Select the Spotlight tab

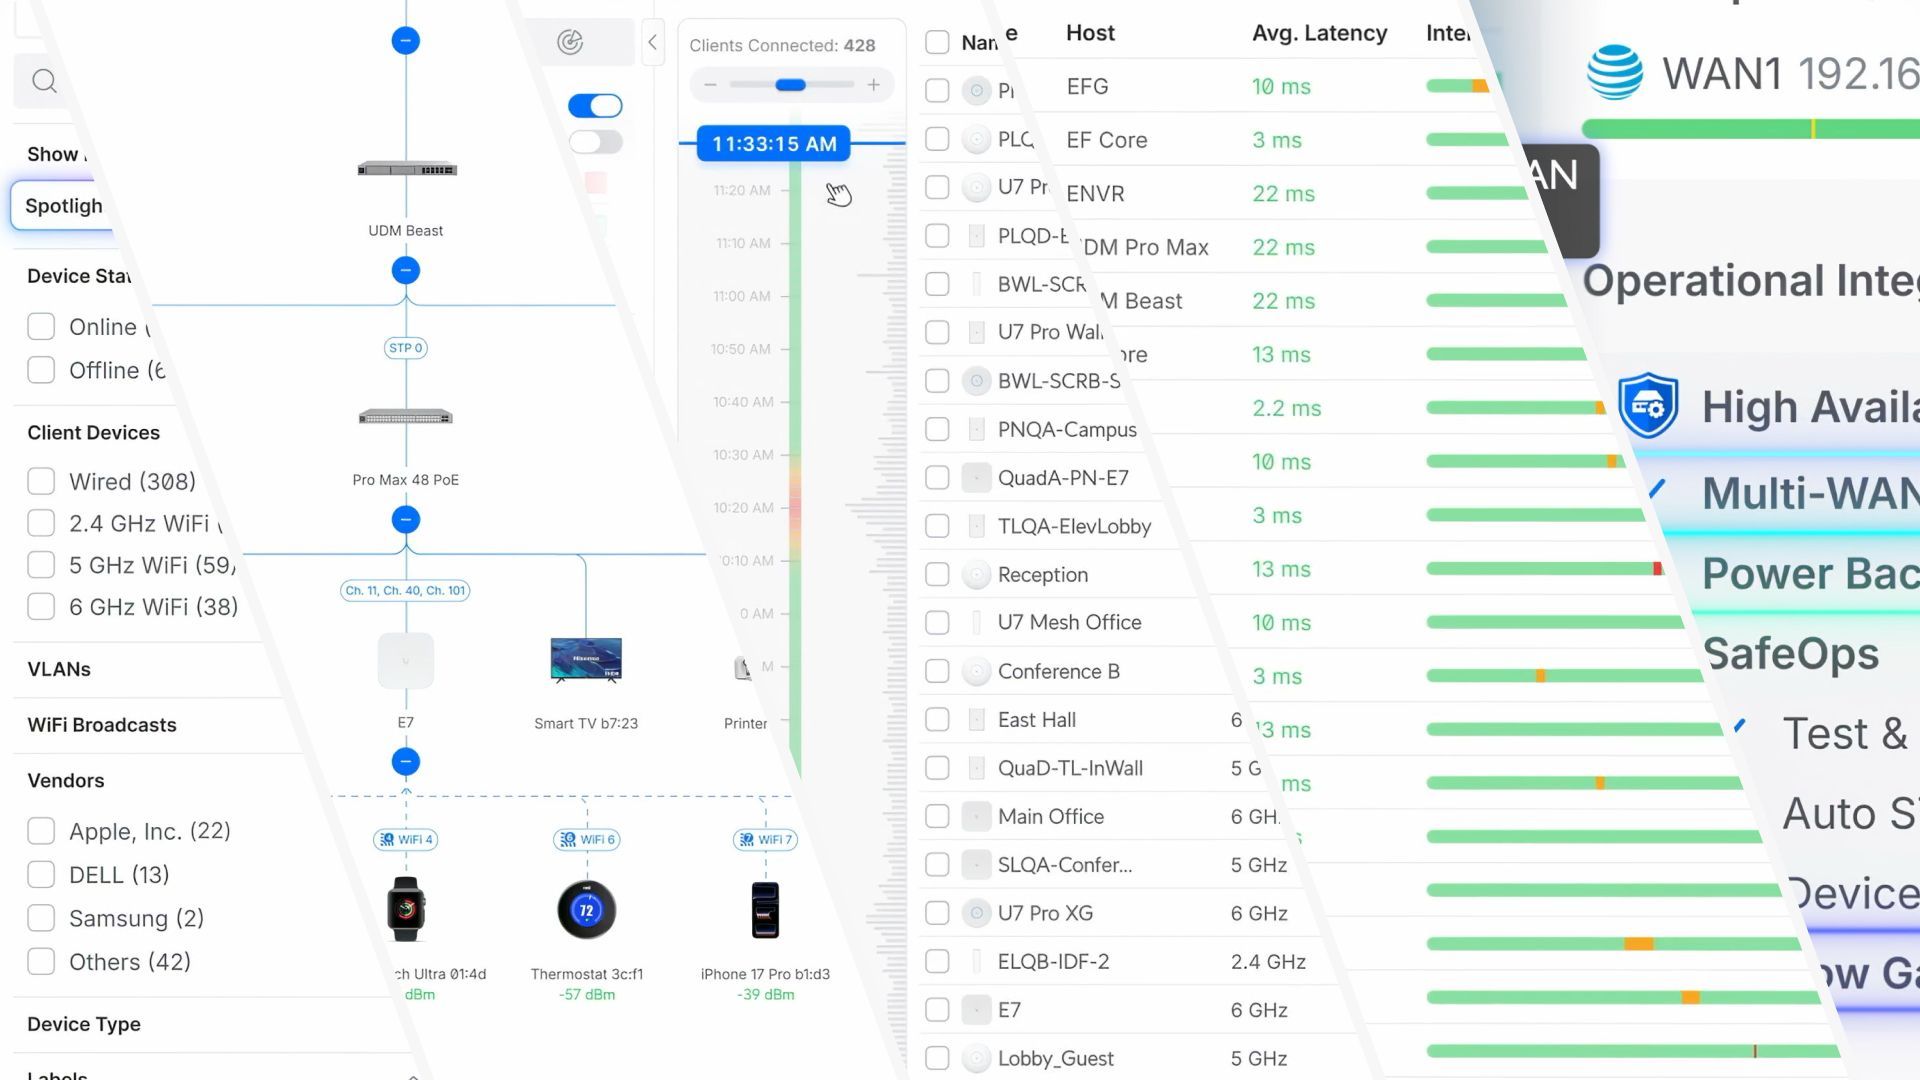pyautogui.click(x=63, y=206)
